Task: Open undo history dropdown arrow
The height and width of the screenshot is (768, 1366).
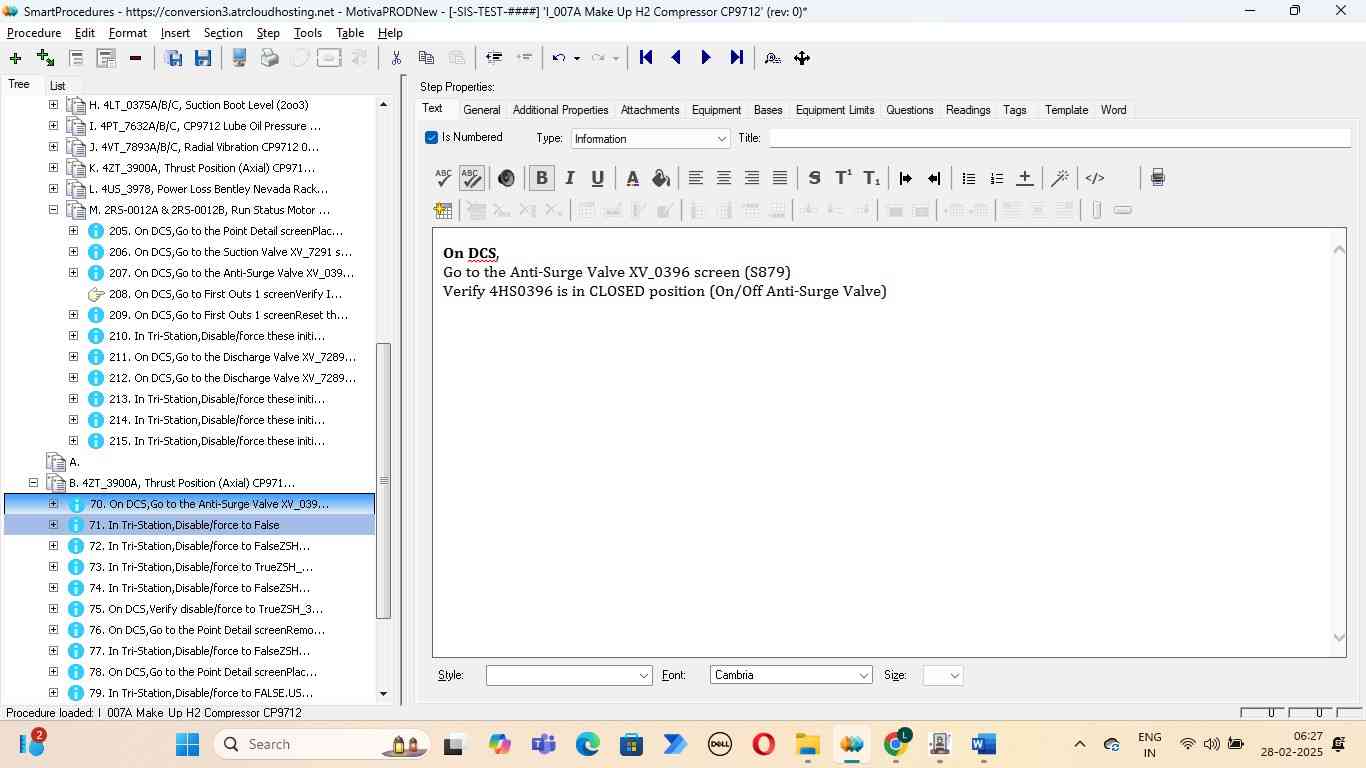Action: [577, 58]
